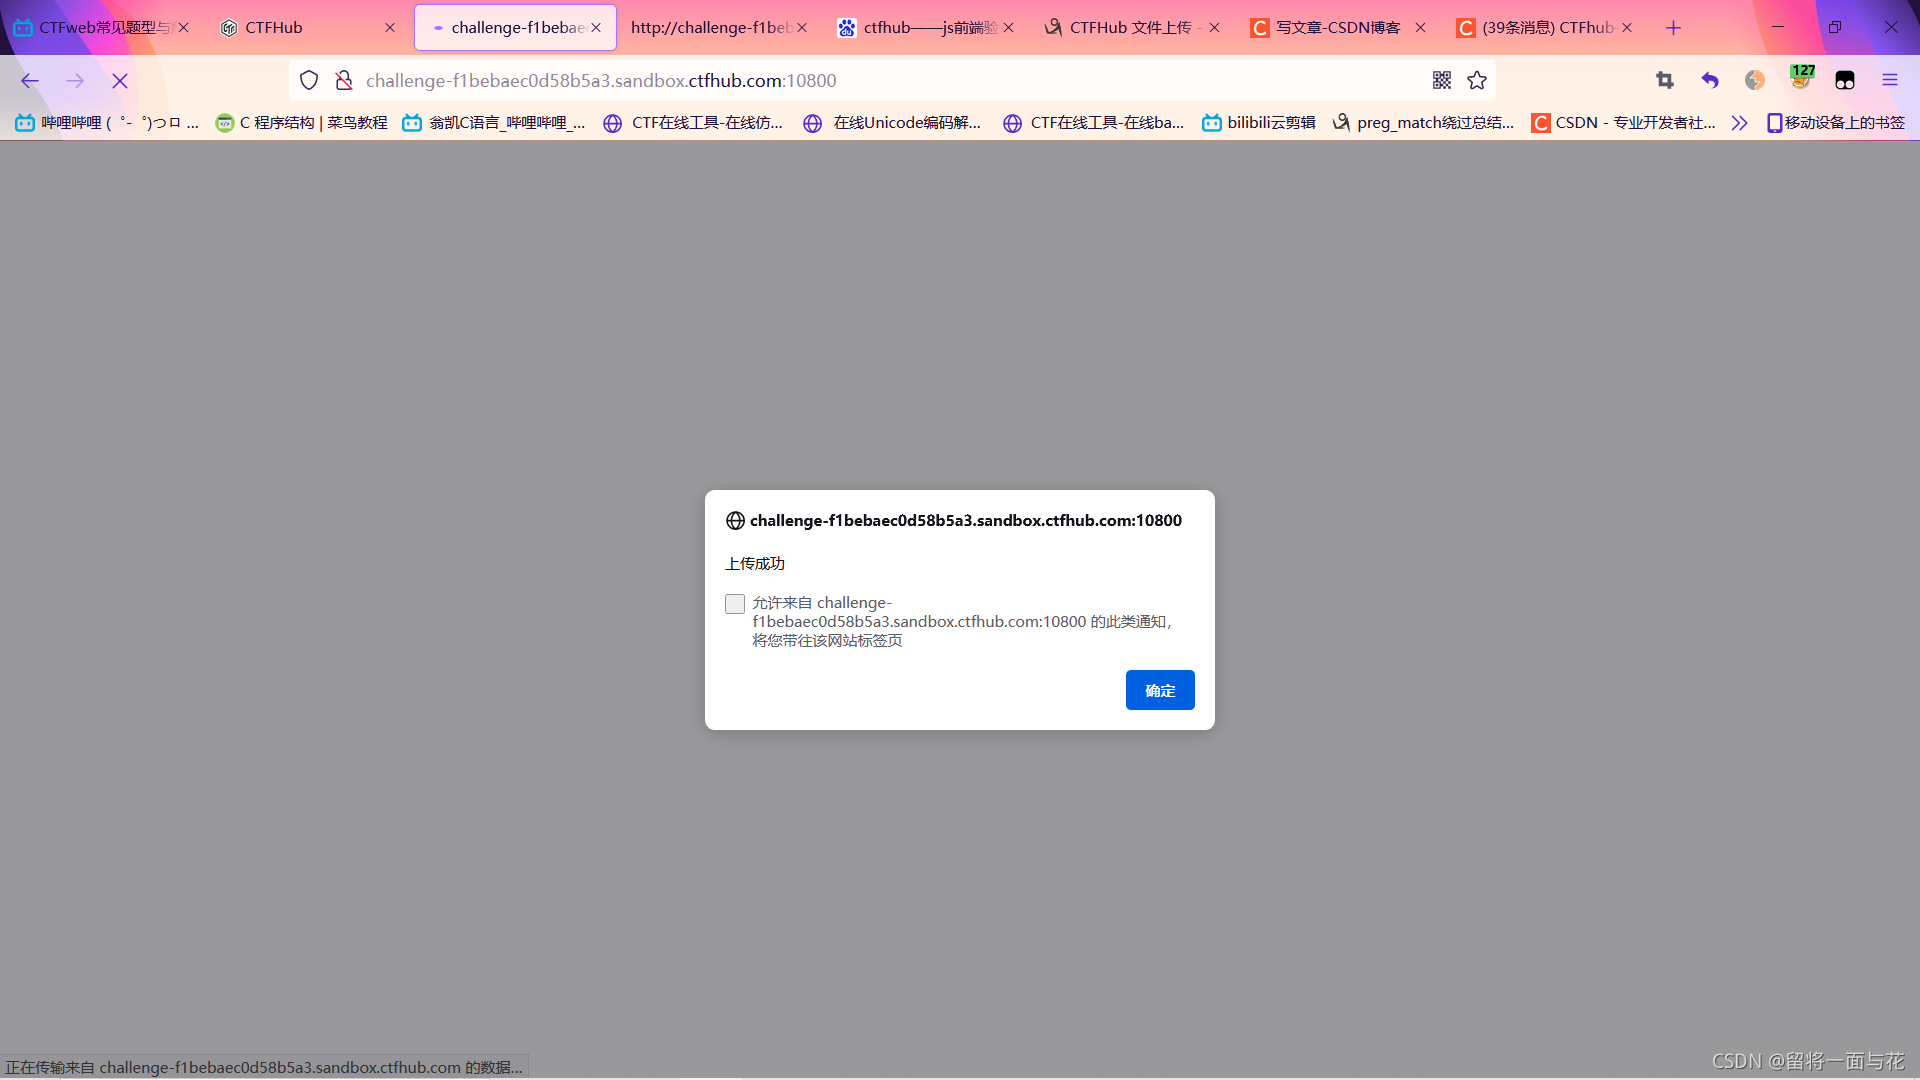
Task: Expand the hidden bookmarks chevron overflow
Action: 1740,122
